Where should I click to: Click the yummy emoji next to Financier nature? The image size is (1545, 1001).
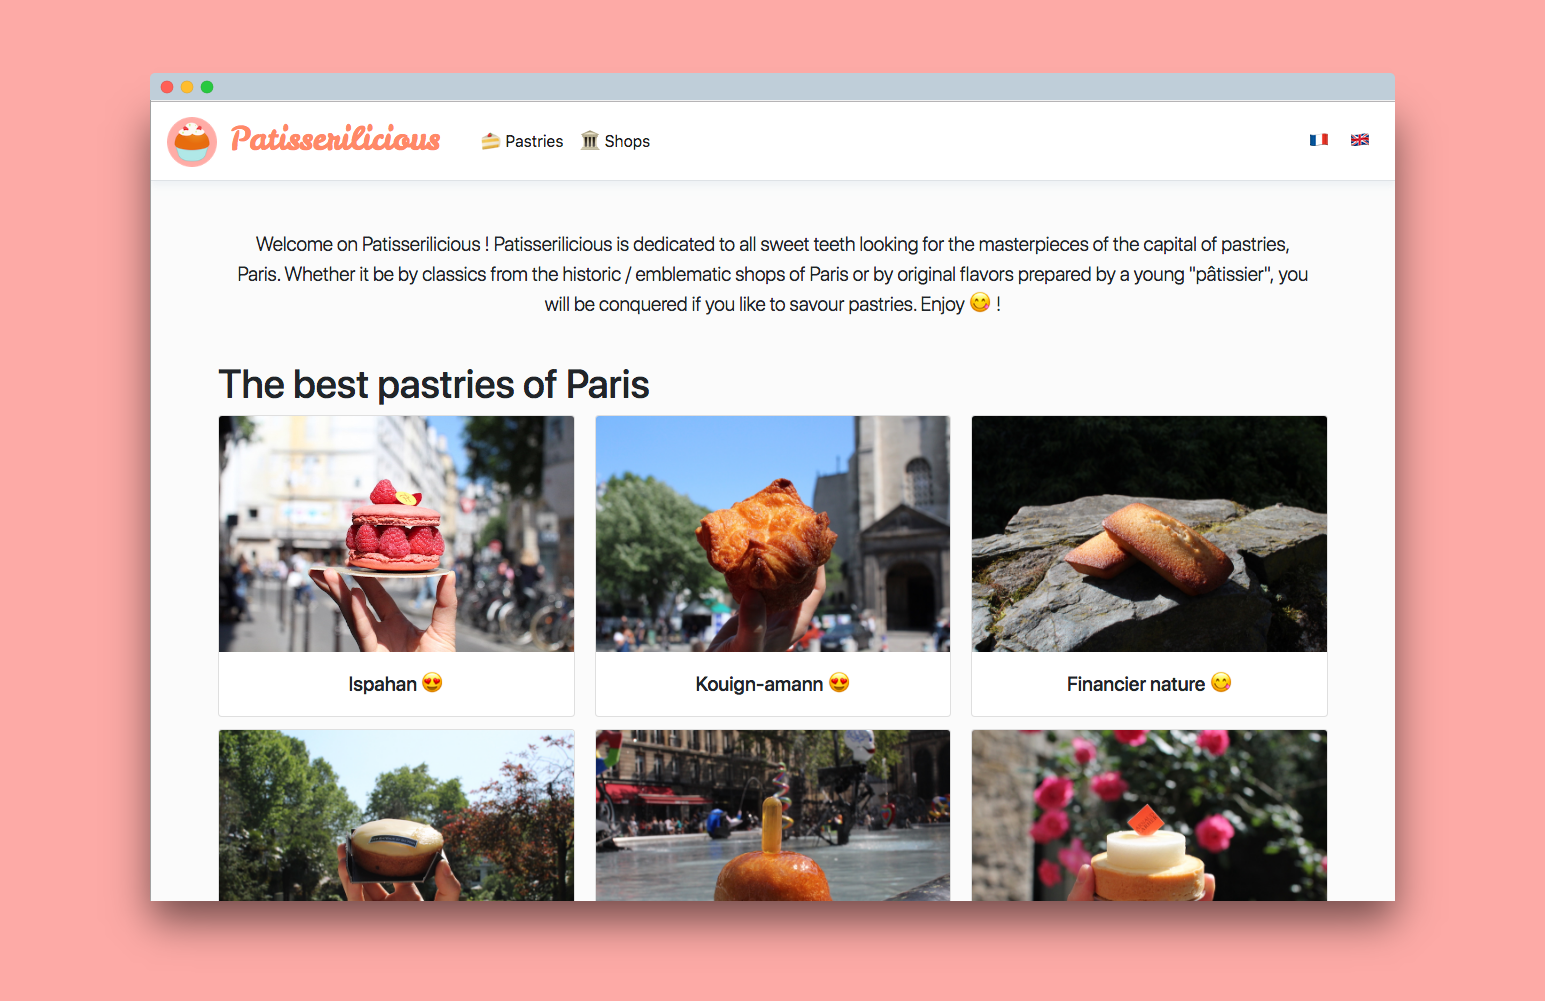(x=1221, y=683)
